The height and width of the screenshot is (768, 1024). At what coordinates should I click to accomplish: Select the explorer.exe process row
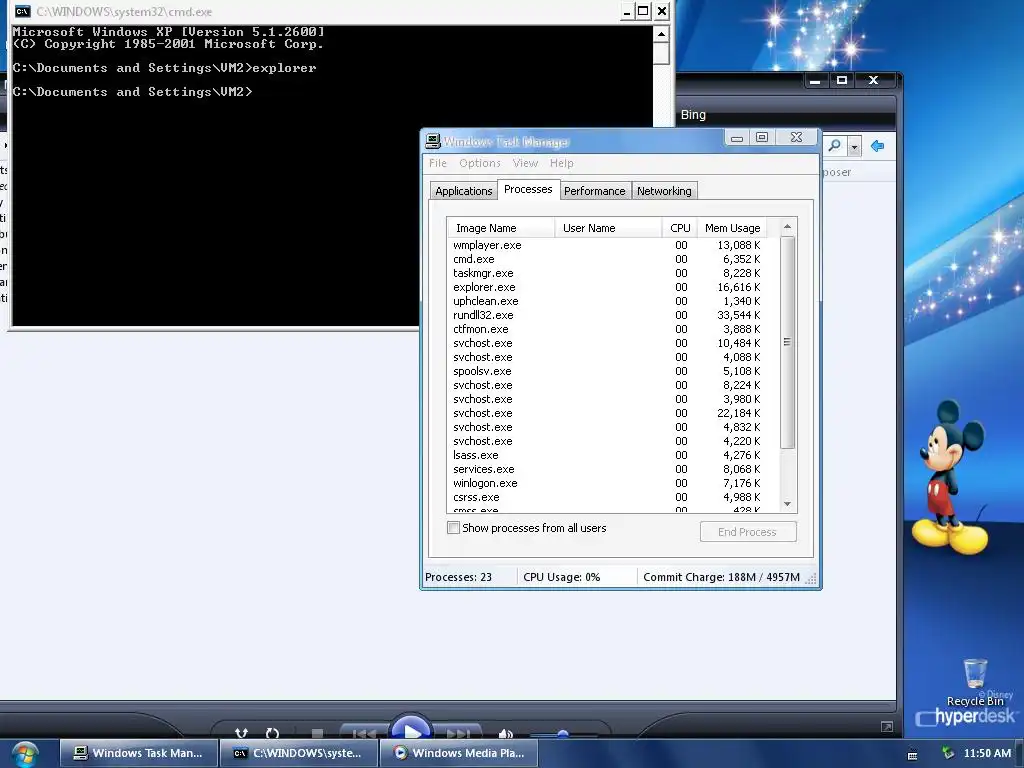[x=613, y=287]
